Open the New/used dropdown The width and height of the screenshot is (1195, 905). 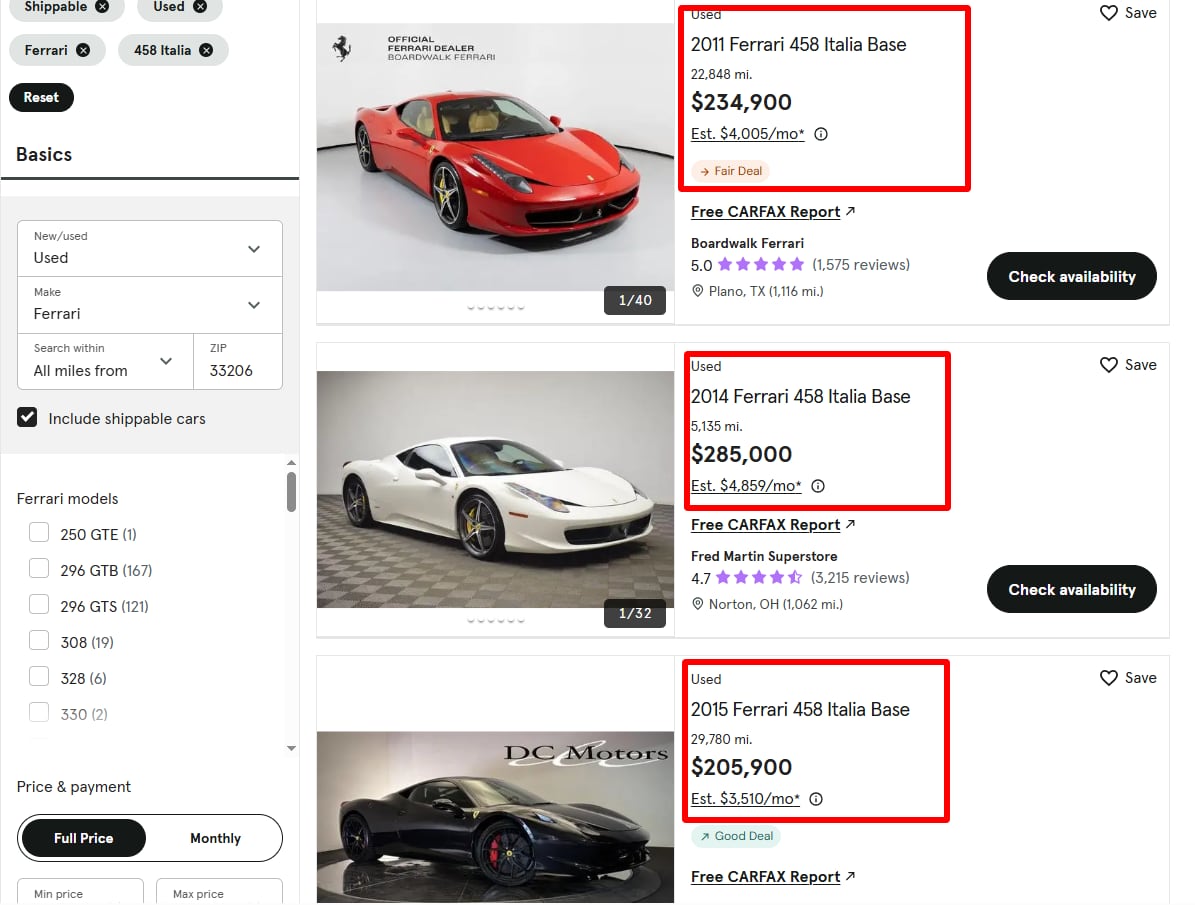[x=150, y=248]
